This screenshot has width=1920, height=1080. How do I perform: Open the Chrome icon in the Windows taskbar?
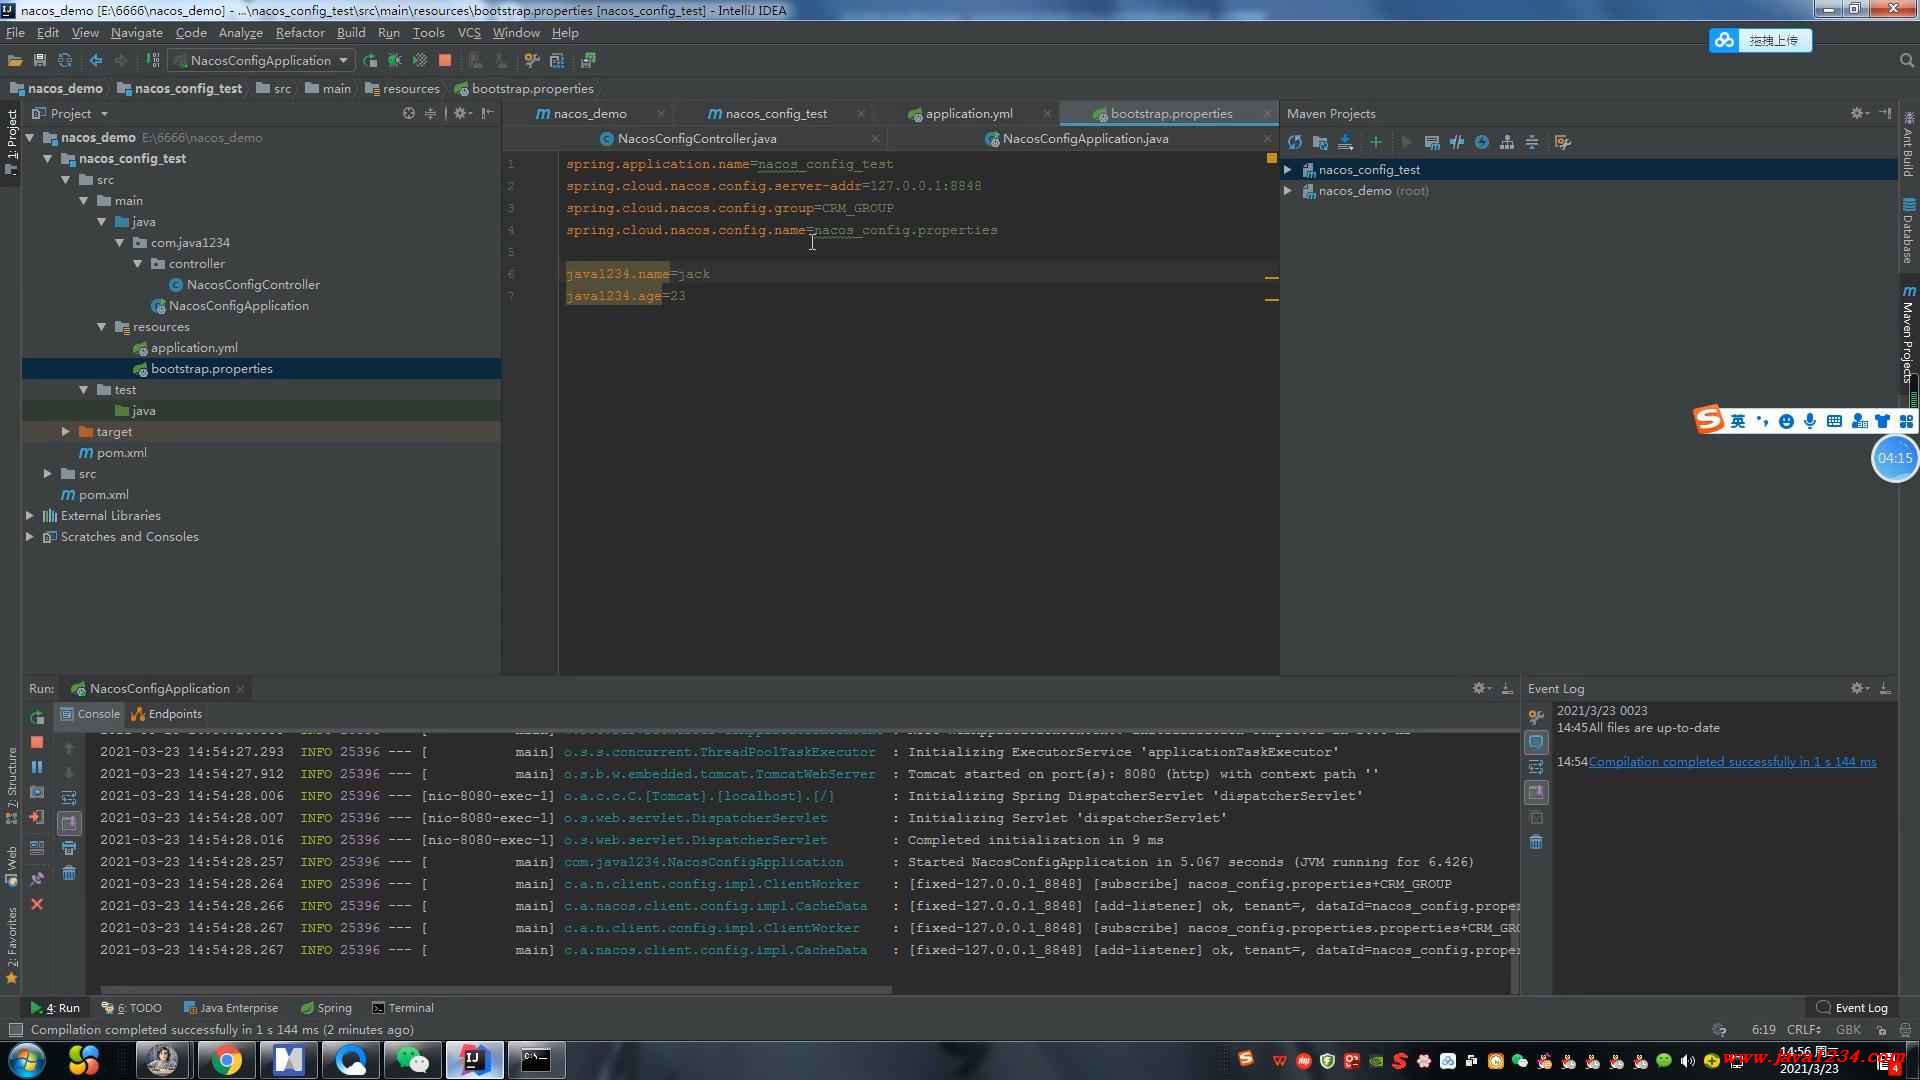(x=226, y=1060)
